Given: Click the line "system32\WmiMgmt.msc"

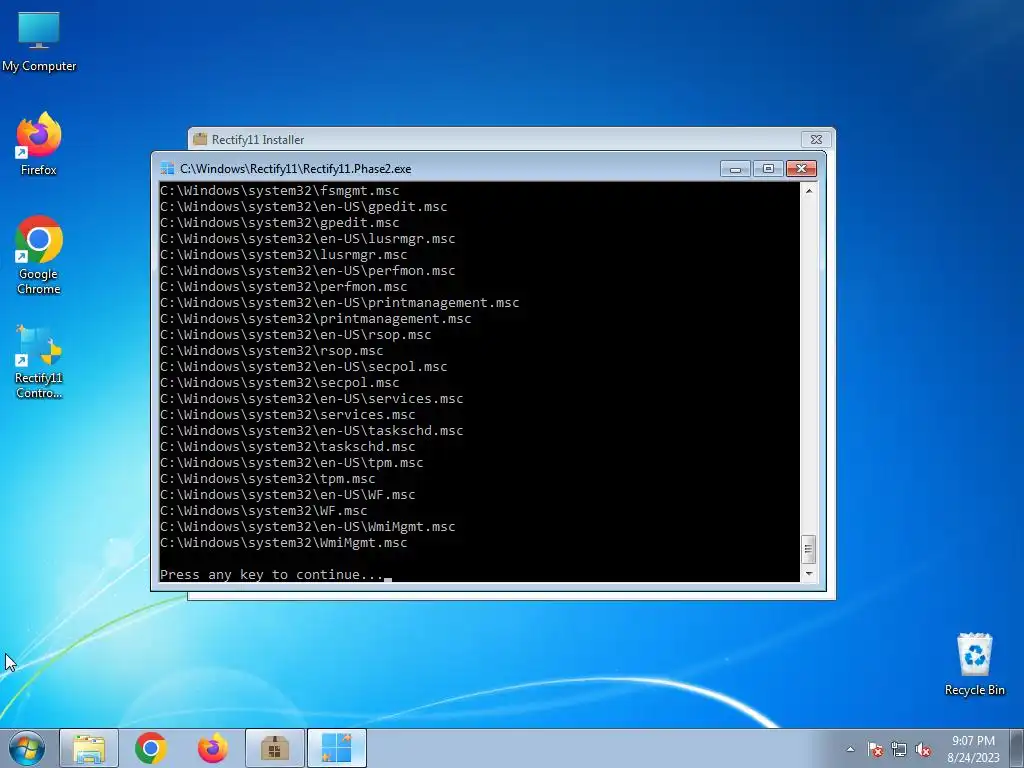Looking at the screenshot, I should tap(283, 543).
